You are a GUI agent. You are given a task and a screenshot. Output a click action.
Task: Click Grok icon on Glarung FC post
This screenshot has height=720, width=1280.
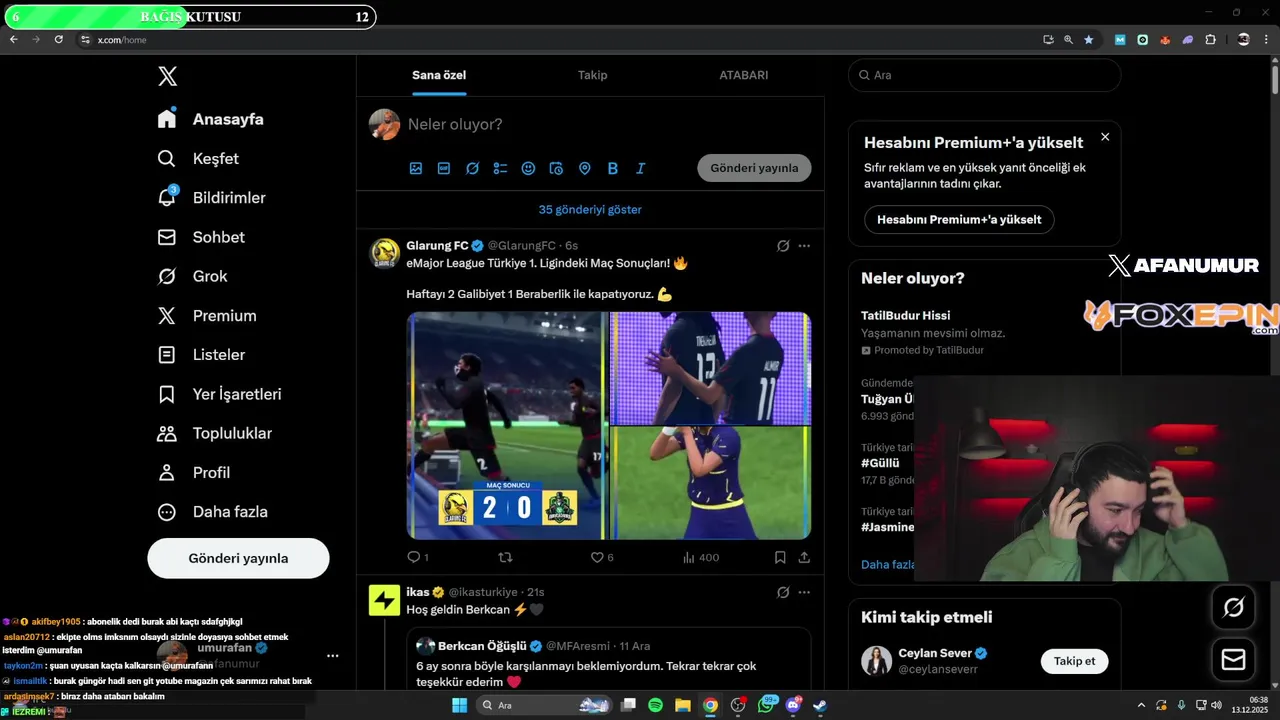click(x=783, y=245)
